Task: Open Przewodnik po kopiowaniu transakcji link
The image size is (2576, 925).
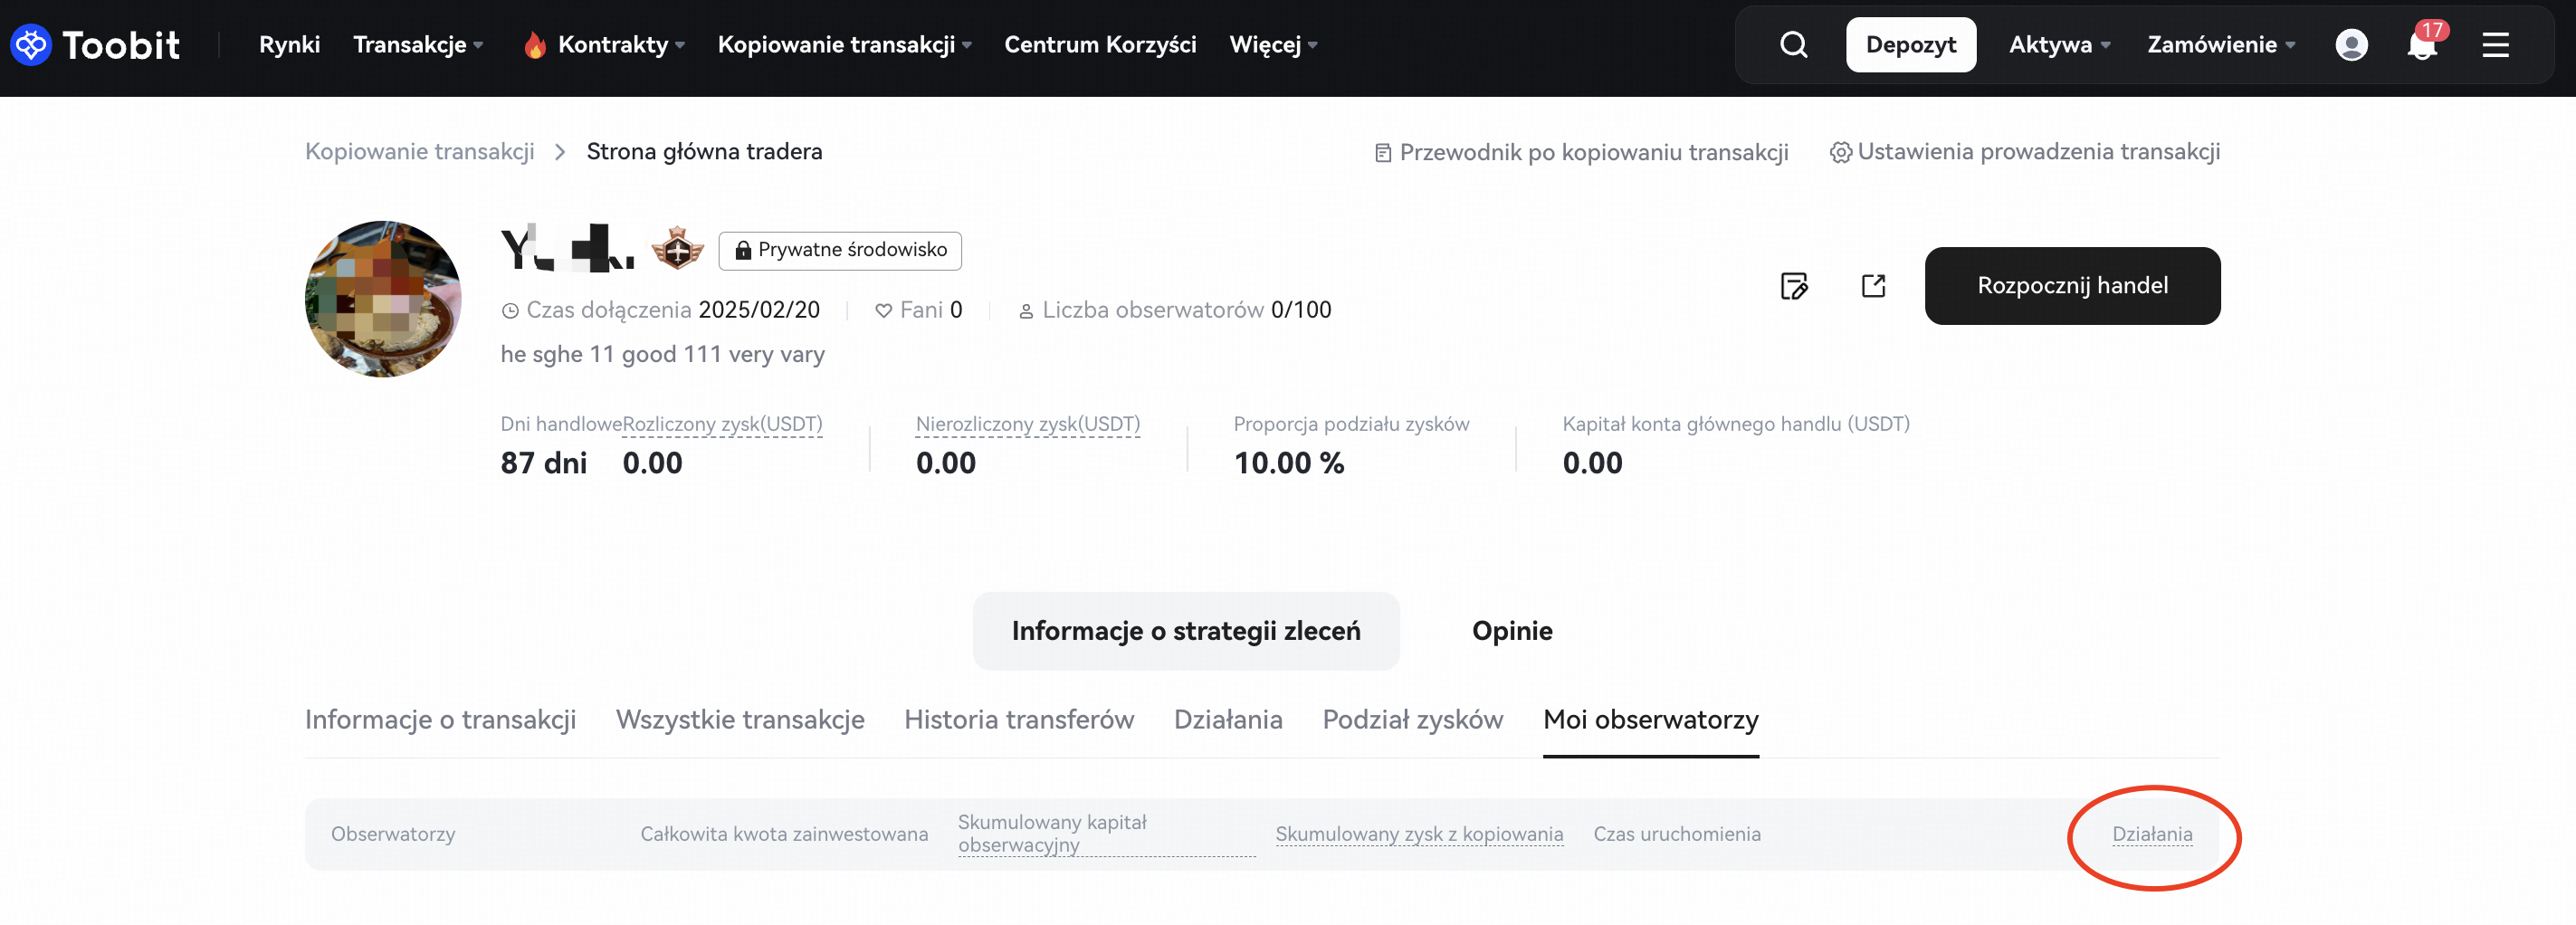Action: pos(1582,152)
